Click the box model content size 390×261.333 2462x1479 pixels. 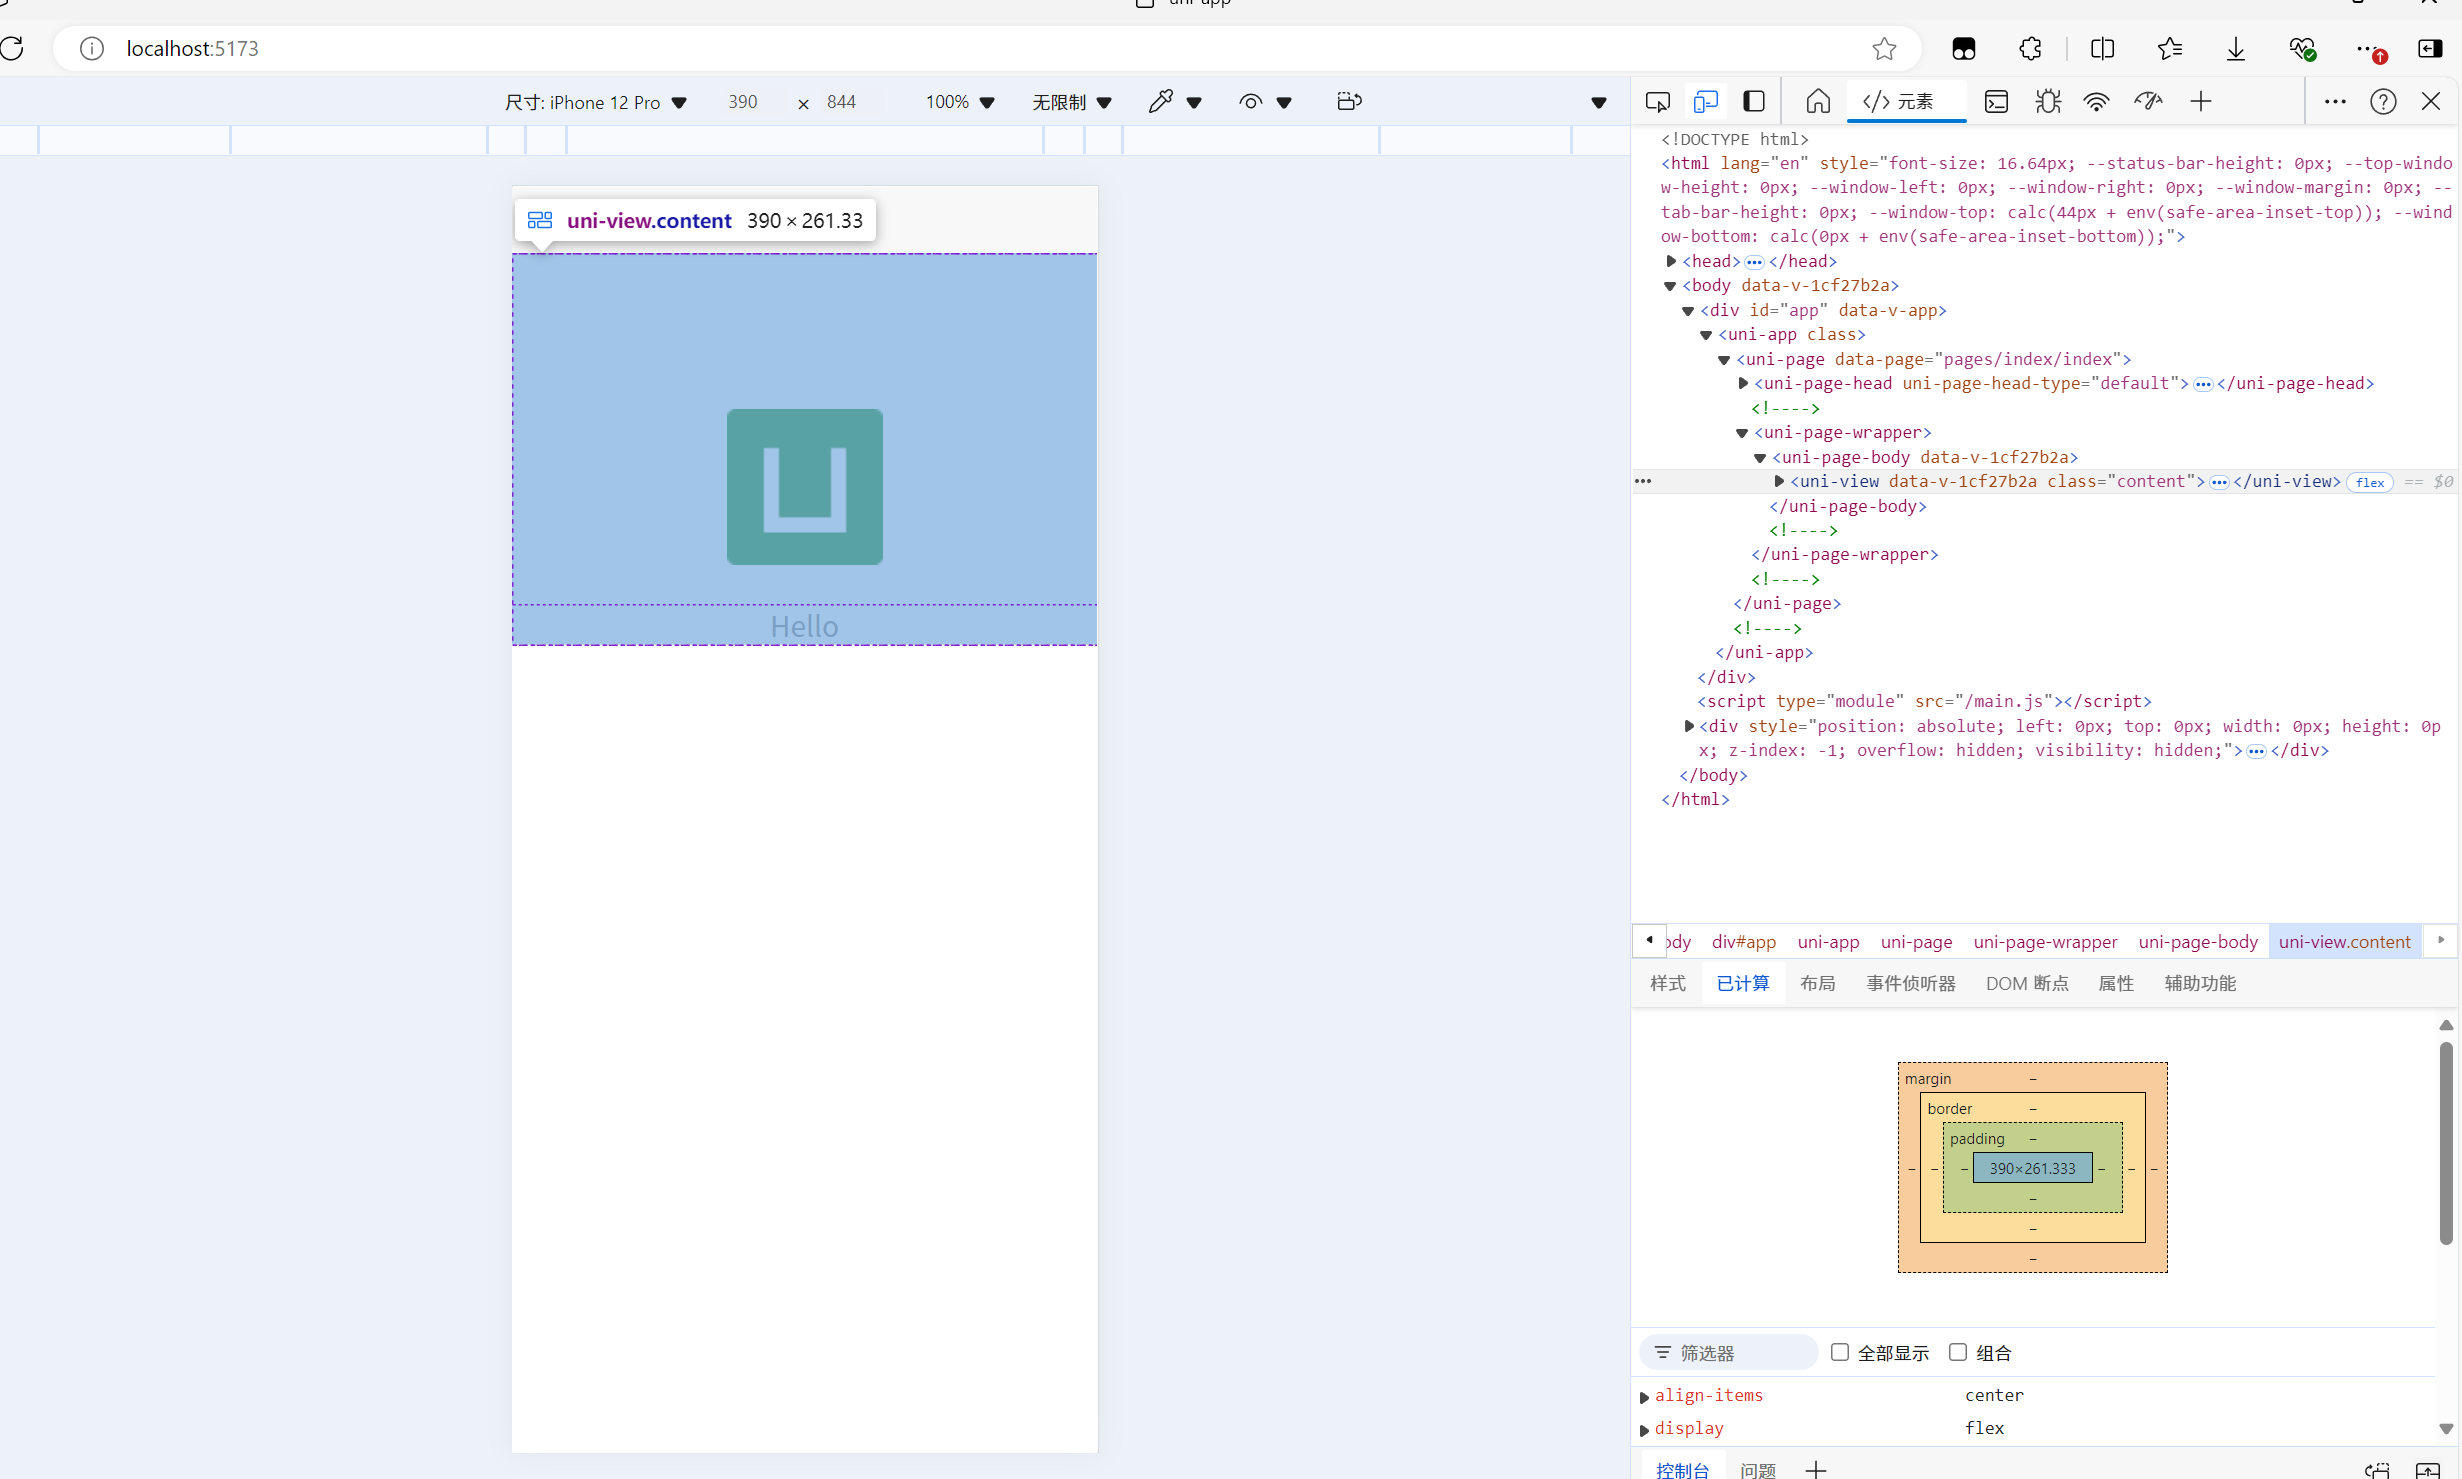(2032, 1168)
